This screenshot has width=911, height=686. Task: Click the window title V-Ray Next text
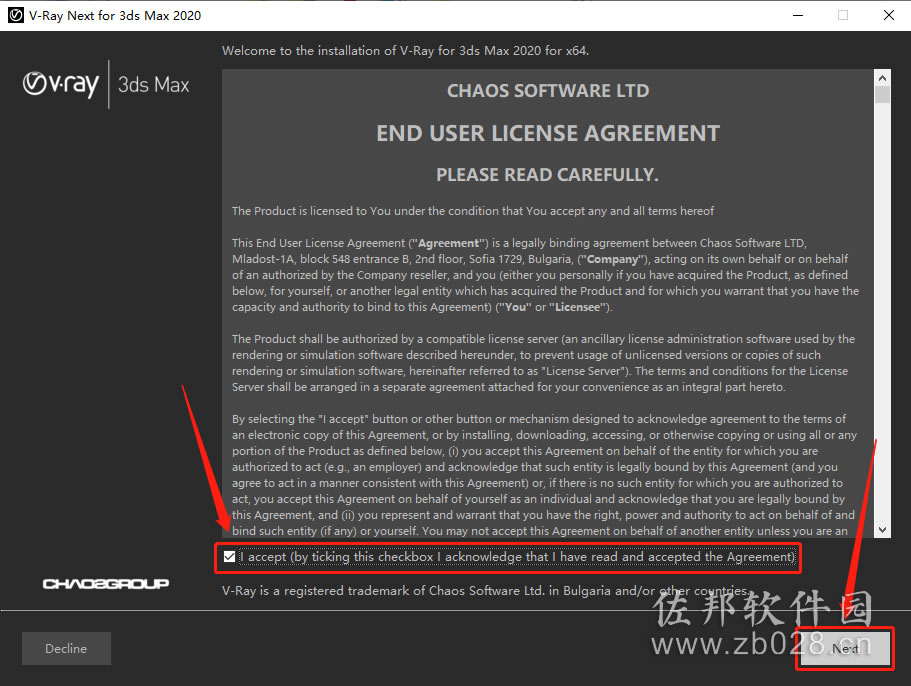(115, 16)
